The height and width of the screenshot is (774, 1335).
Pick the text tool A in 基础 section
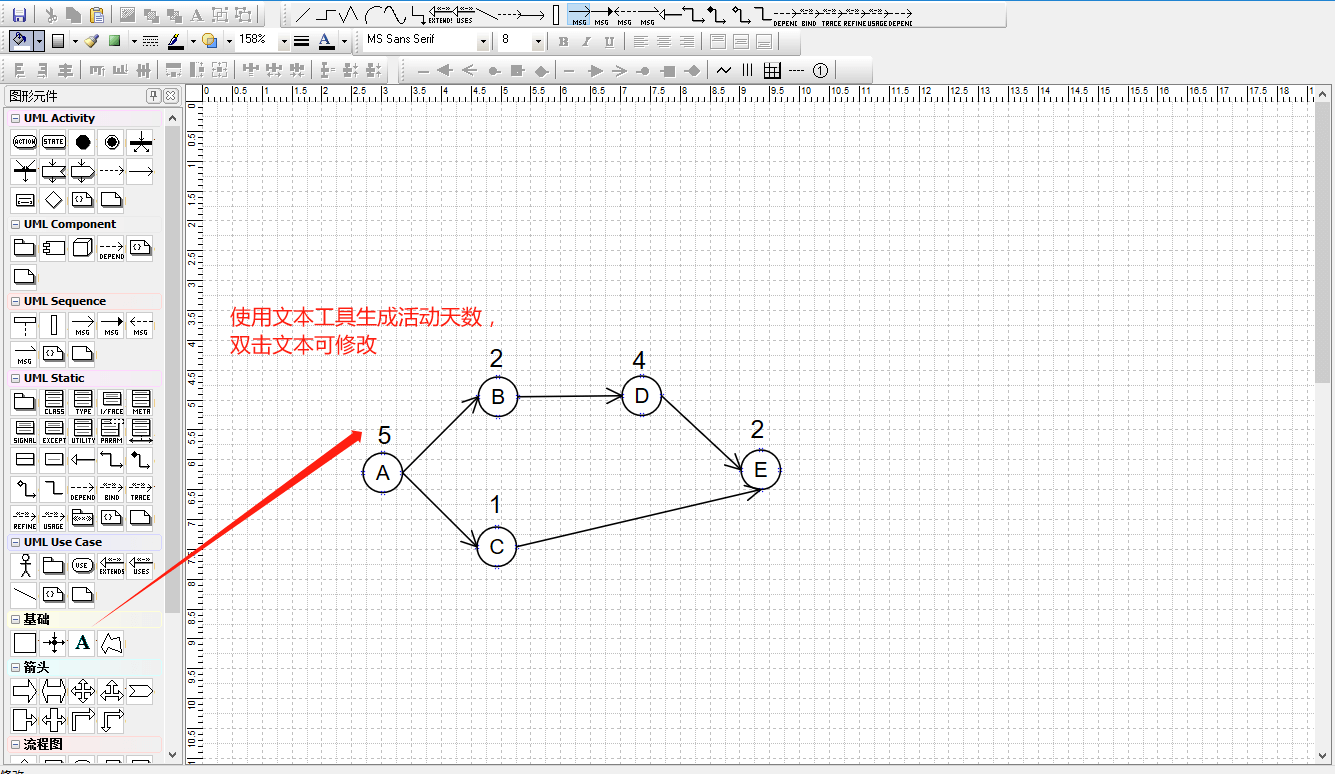[x=81, y=643]
